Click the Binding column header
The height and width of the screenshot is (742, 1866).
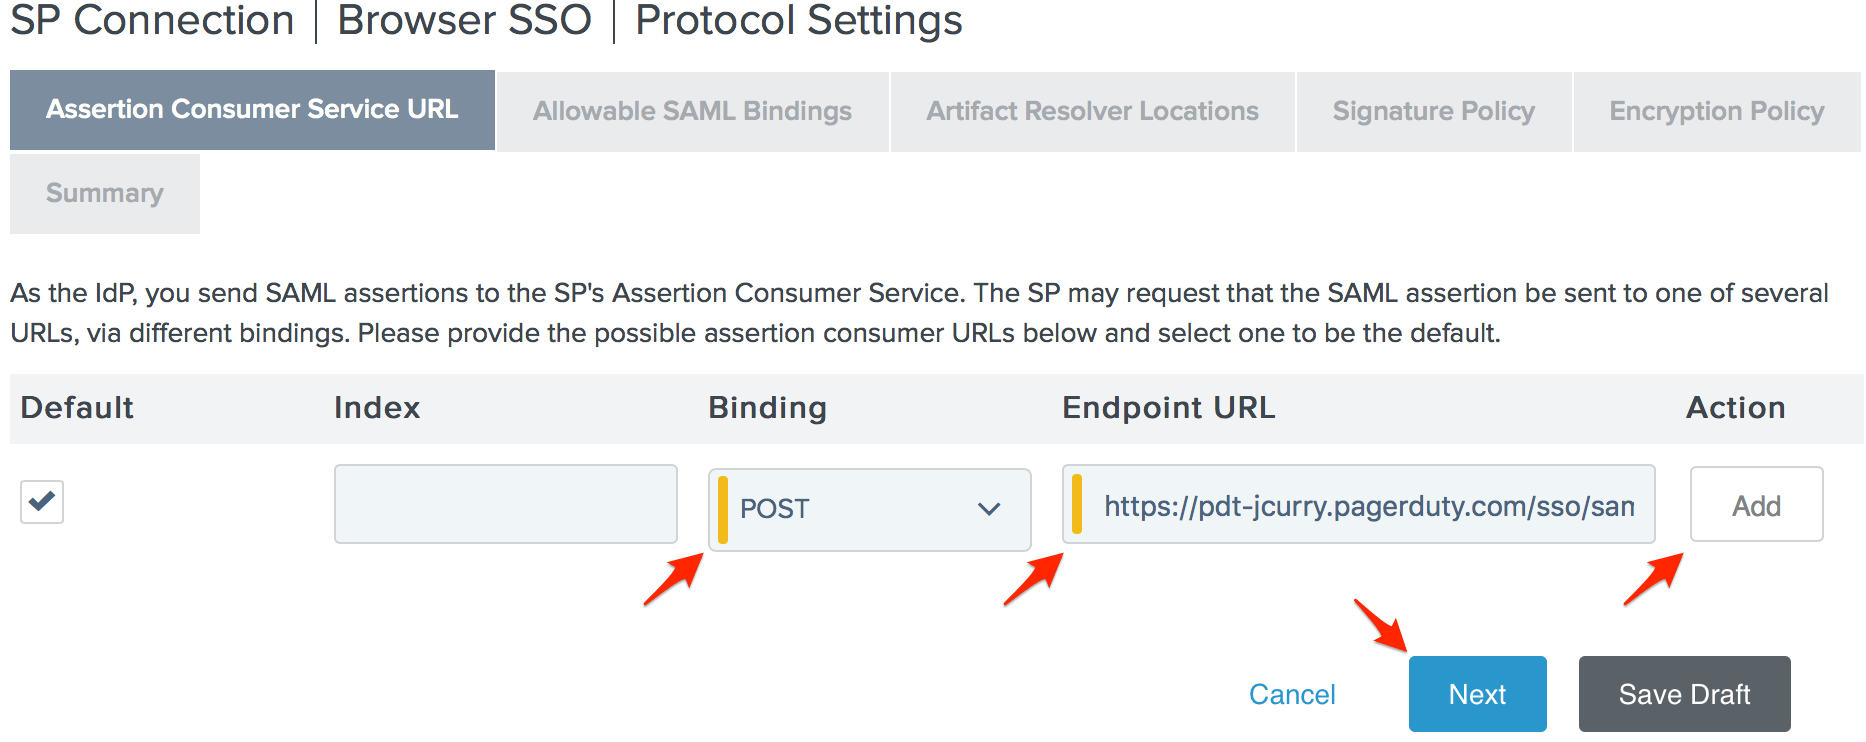tap(767, 408)
